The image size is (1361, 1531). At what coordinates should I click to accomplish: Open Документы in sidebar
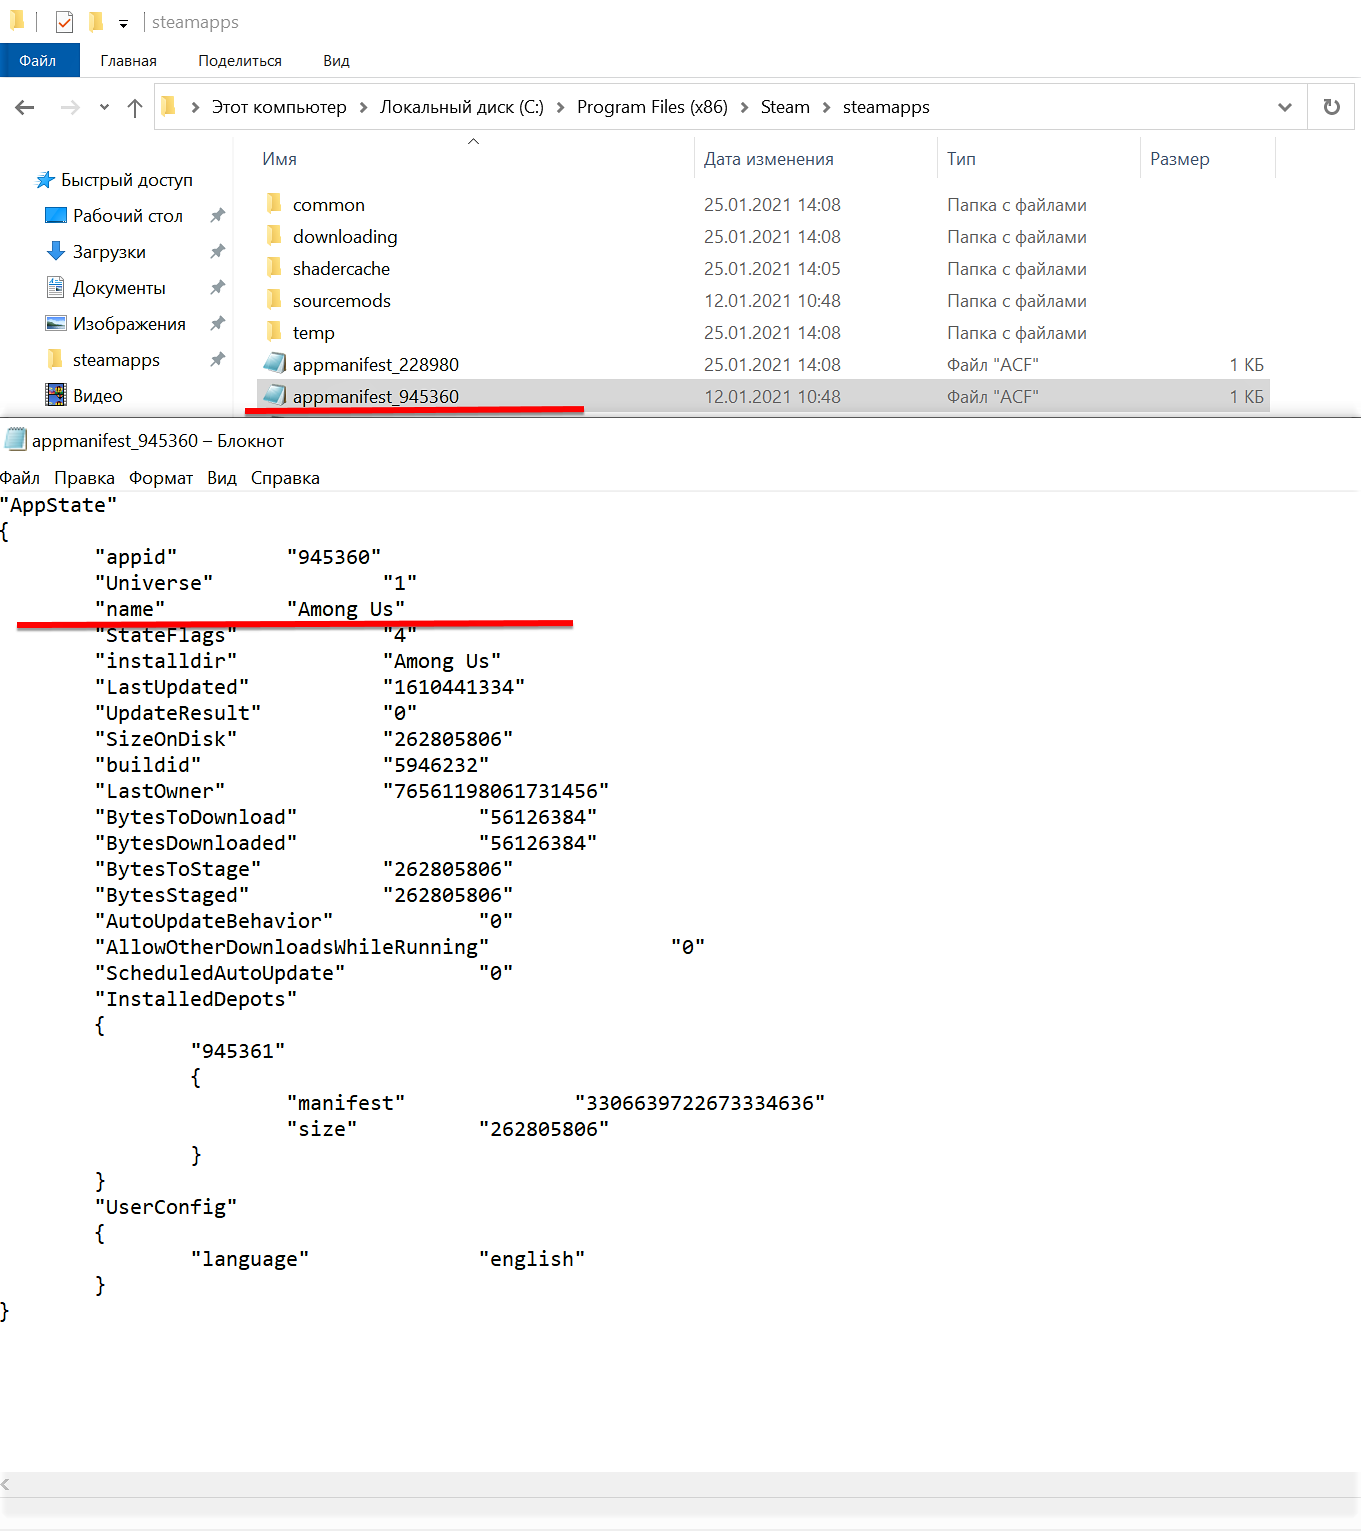pos(119,288)
